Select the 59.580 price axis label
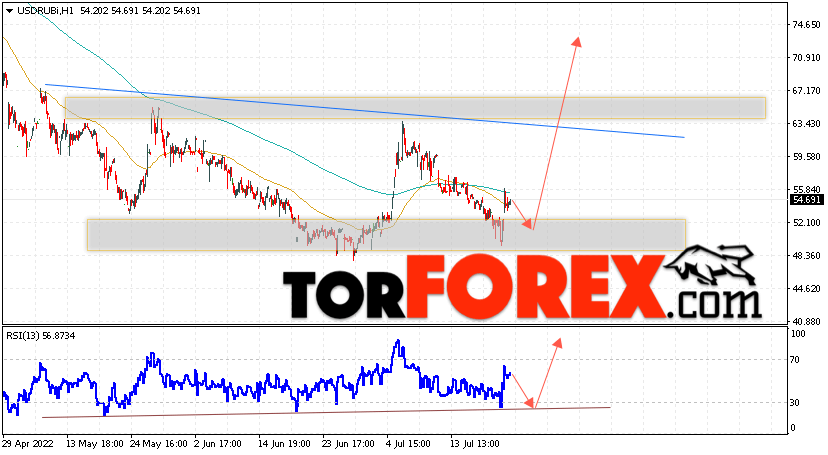The image size is (828, 455). click(x=806, y=157)
